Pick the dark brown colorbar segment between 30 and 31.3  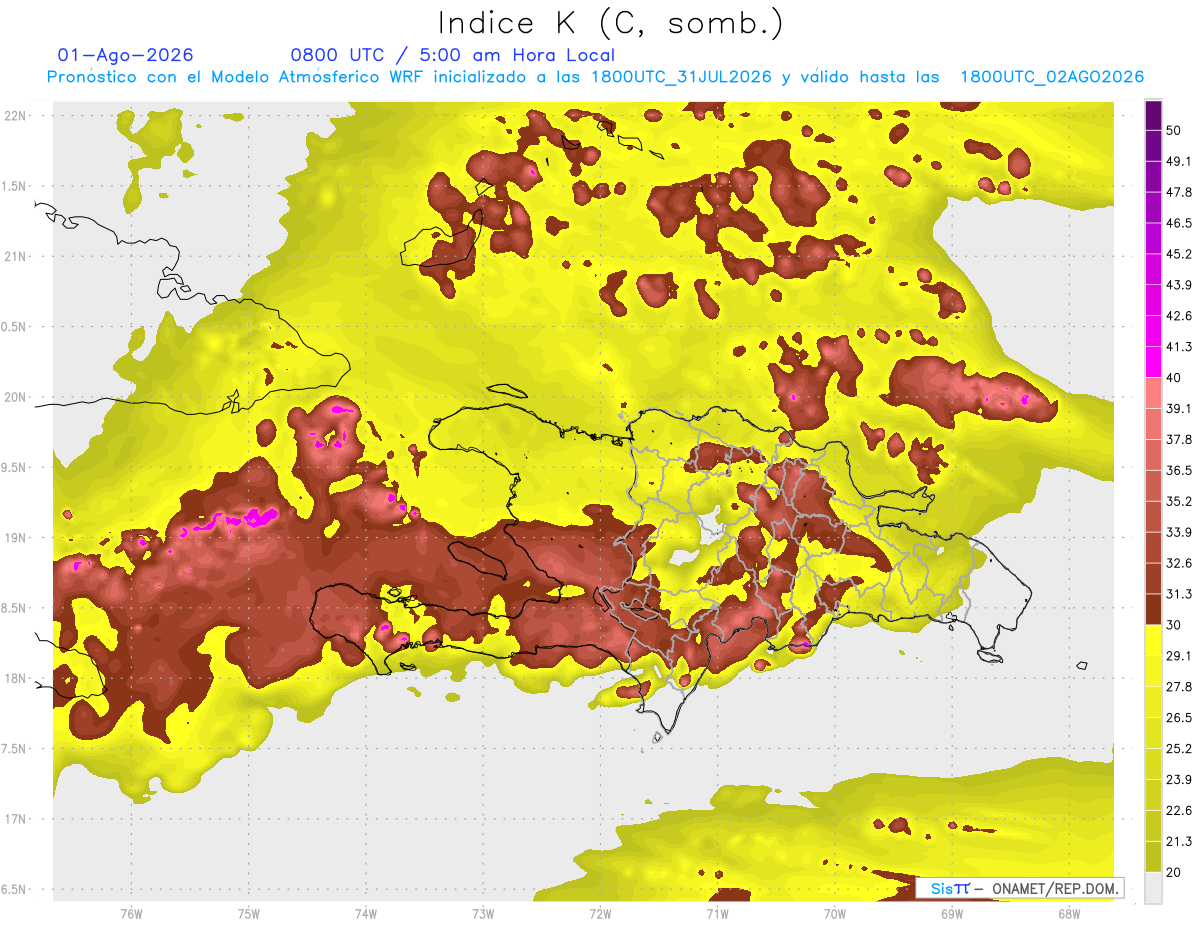tap(1153, 610)
